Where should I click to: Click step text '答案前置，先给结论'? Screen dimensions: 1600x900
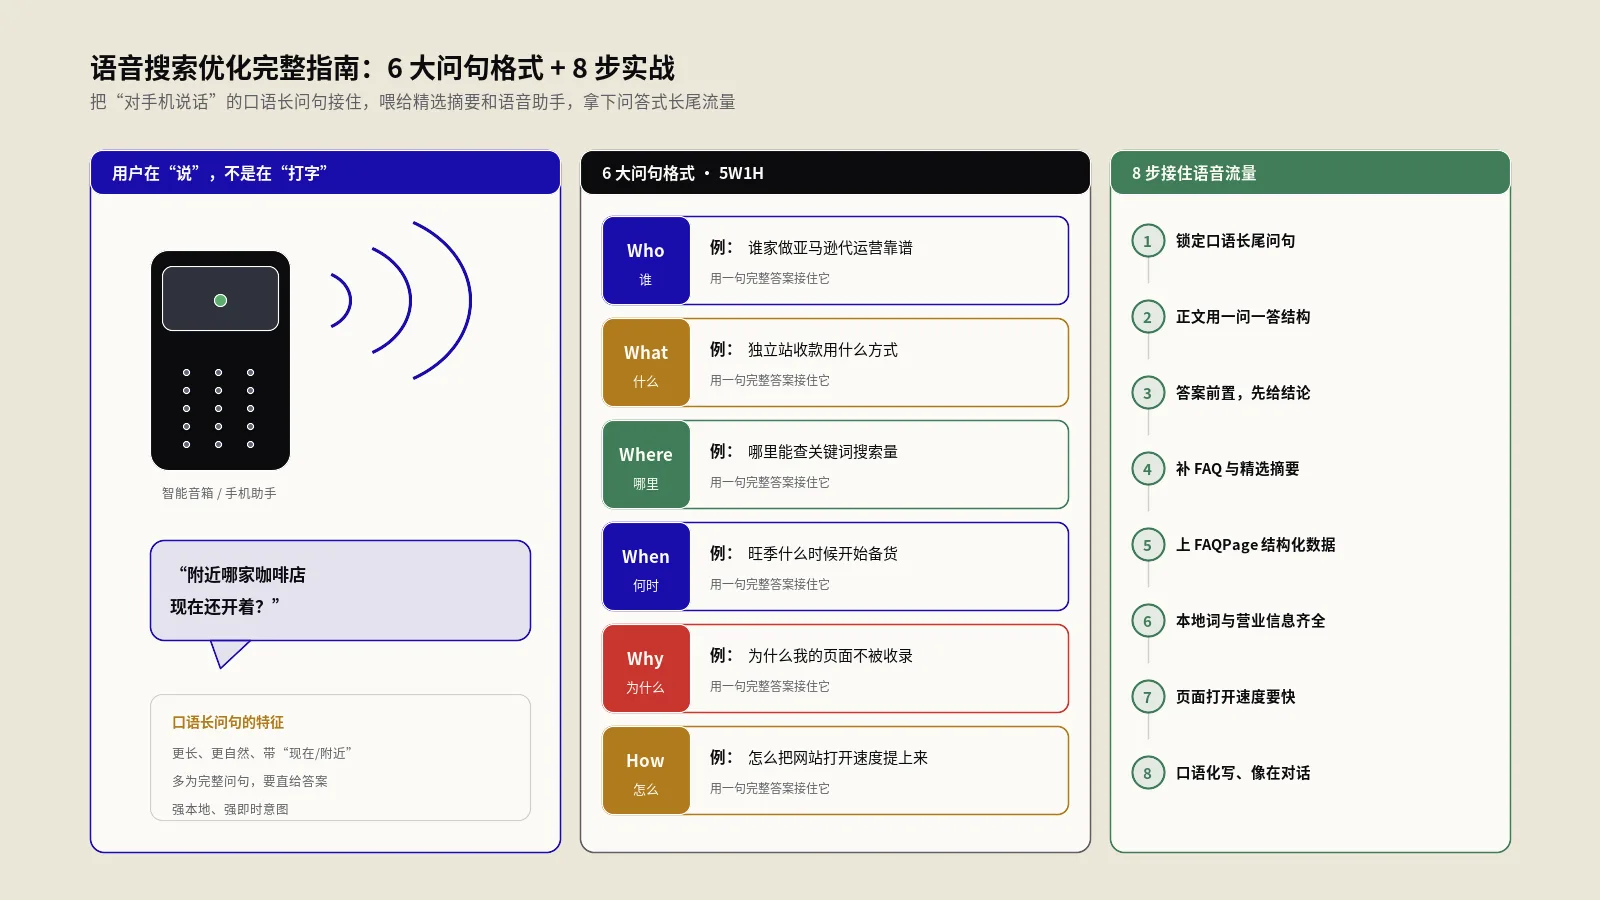[x=1243, y=393]
